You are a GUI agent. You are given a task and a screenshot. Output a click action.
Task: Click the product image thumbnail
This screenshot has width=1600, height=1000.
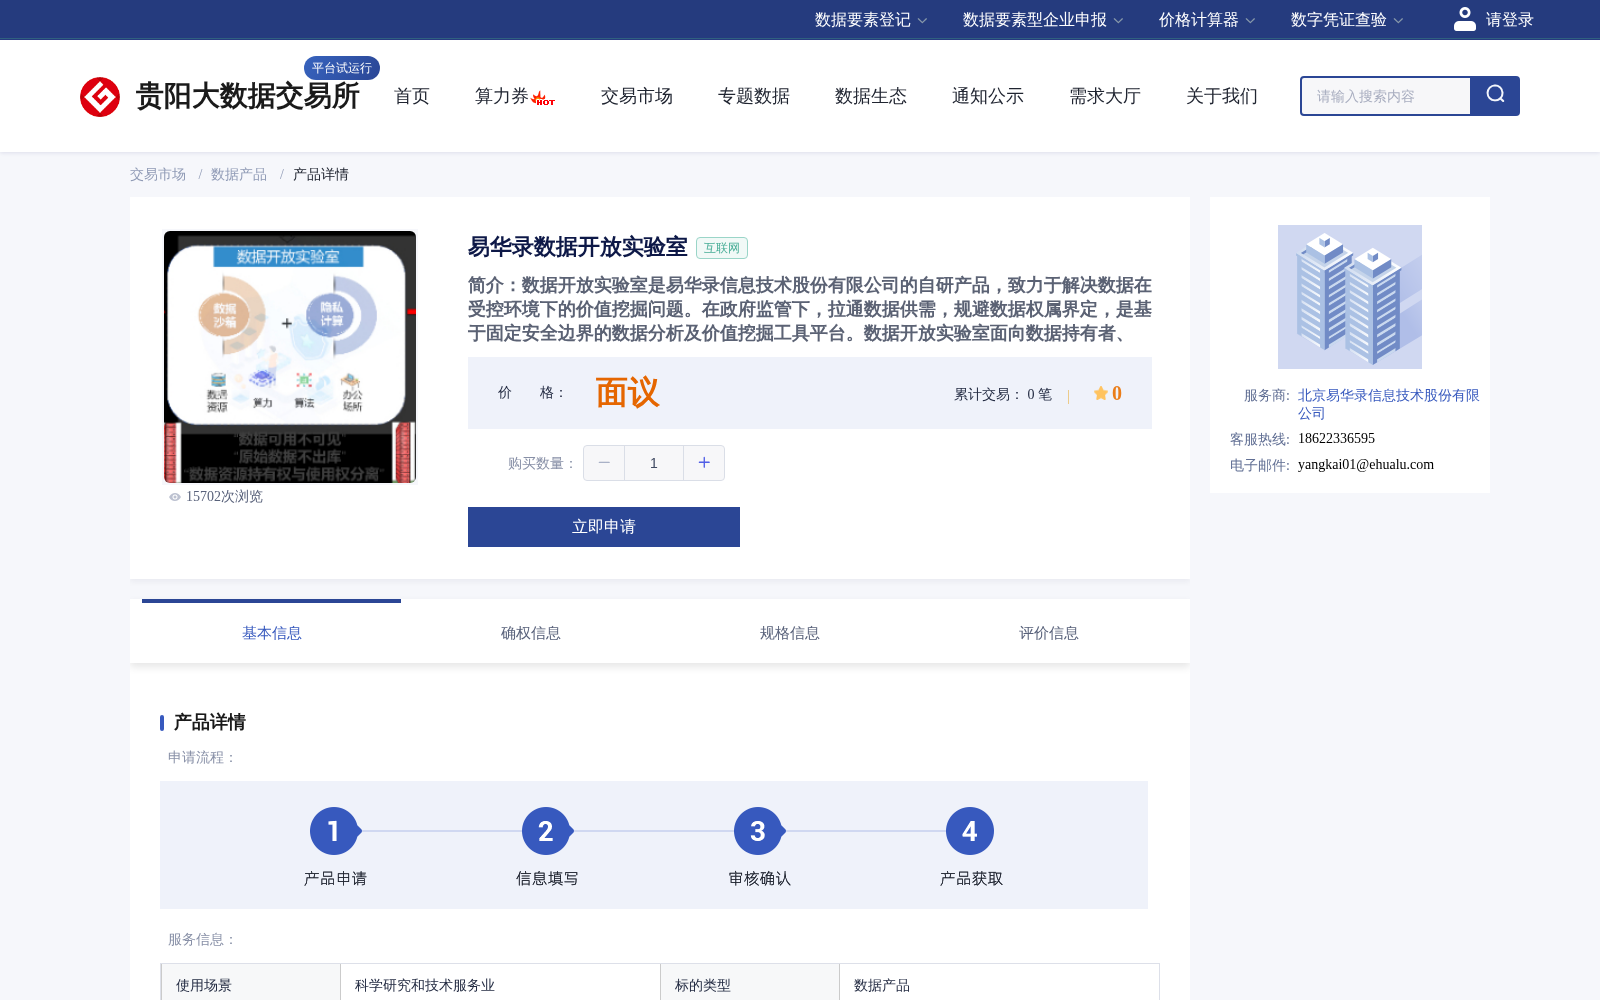click(x=290, y=357)
